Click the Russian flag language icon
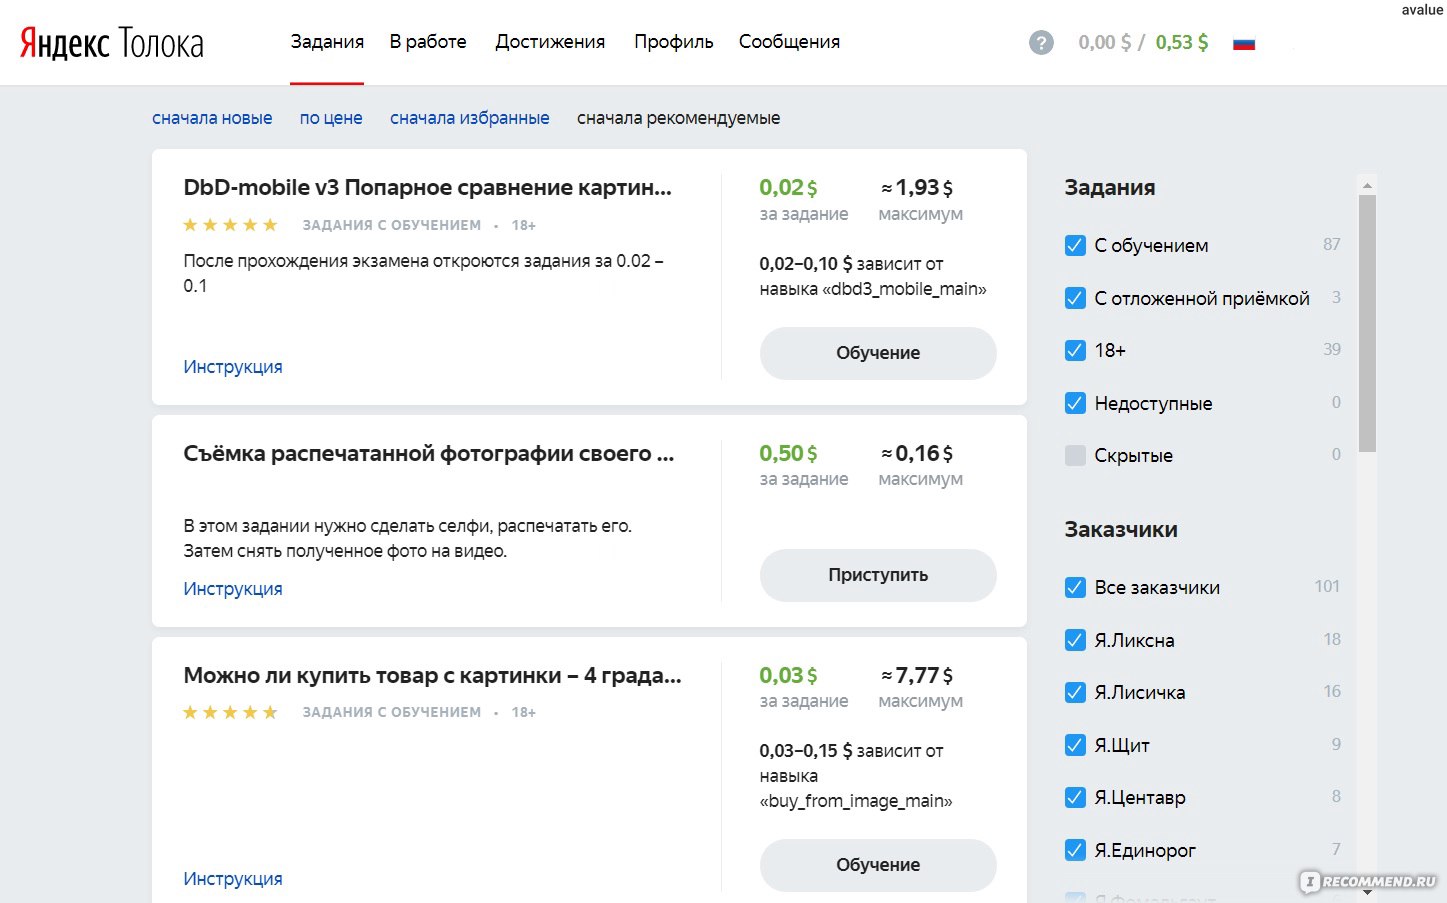Image resolution: width=1447 pixels, height=903 pixels. coord(1244,43)
